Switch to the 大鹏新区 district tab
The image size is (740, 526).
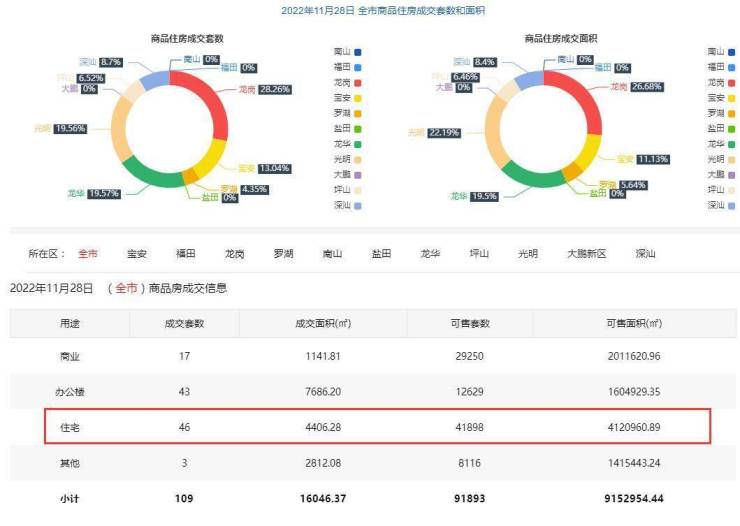pos(586,254)
